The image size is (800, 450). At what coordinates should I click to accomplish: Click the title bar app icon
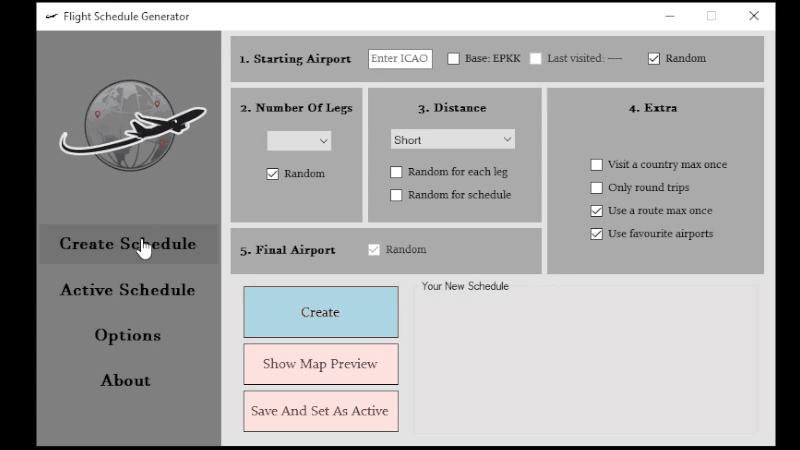[51, 16]
